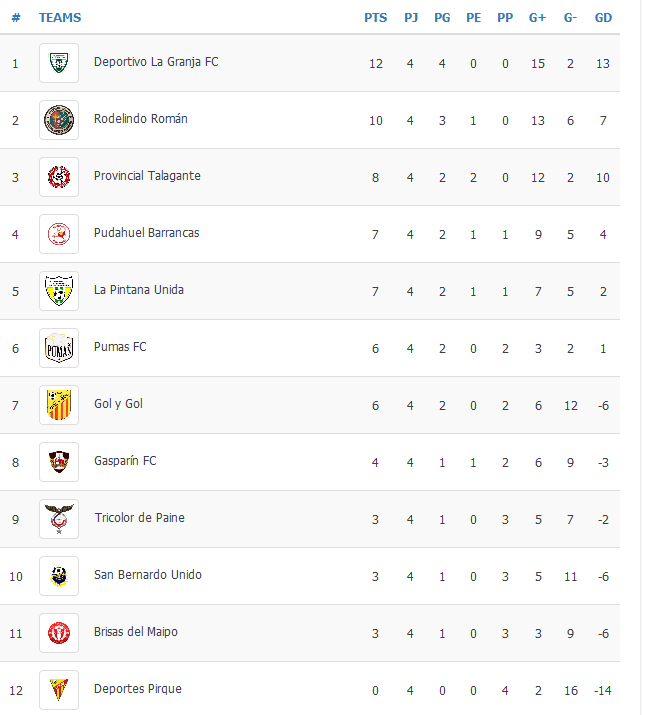Select the TEAMS column header
The width and height of the screenshot is (645, 715).
[60, 18]
